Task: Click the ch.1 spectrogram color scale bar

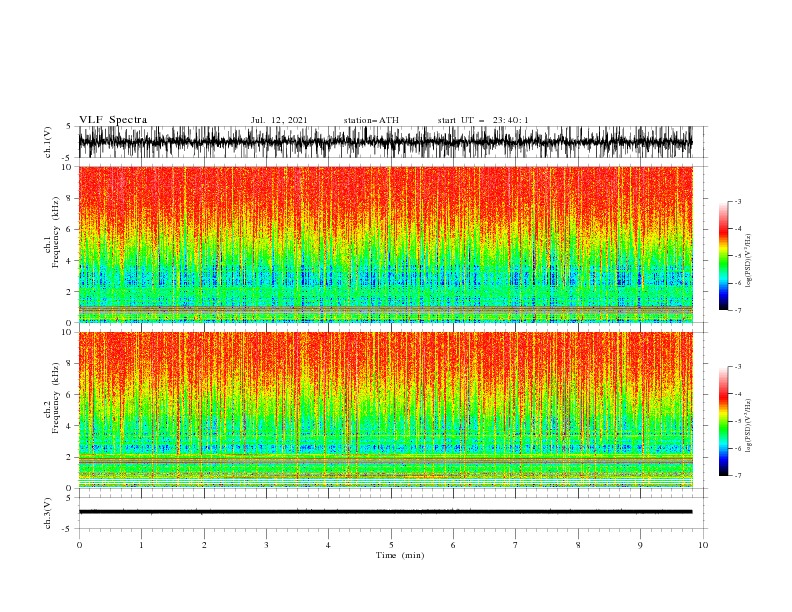Action: pyautogui.click(x=723, y=256)
